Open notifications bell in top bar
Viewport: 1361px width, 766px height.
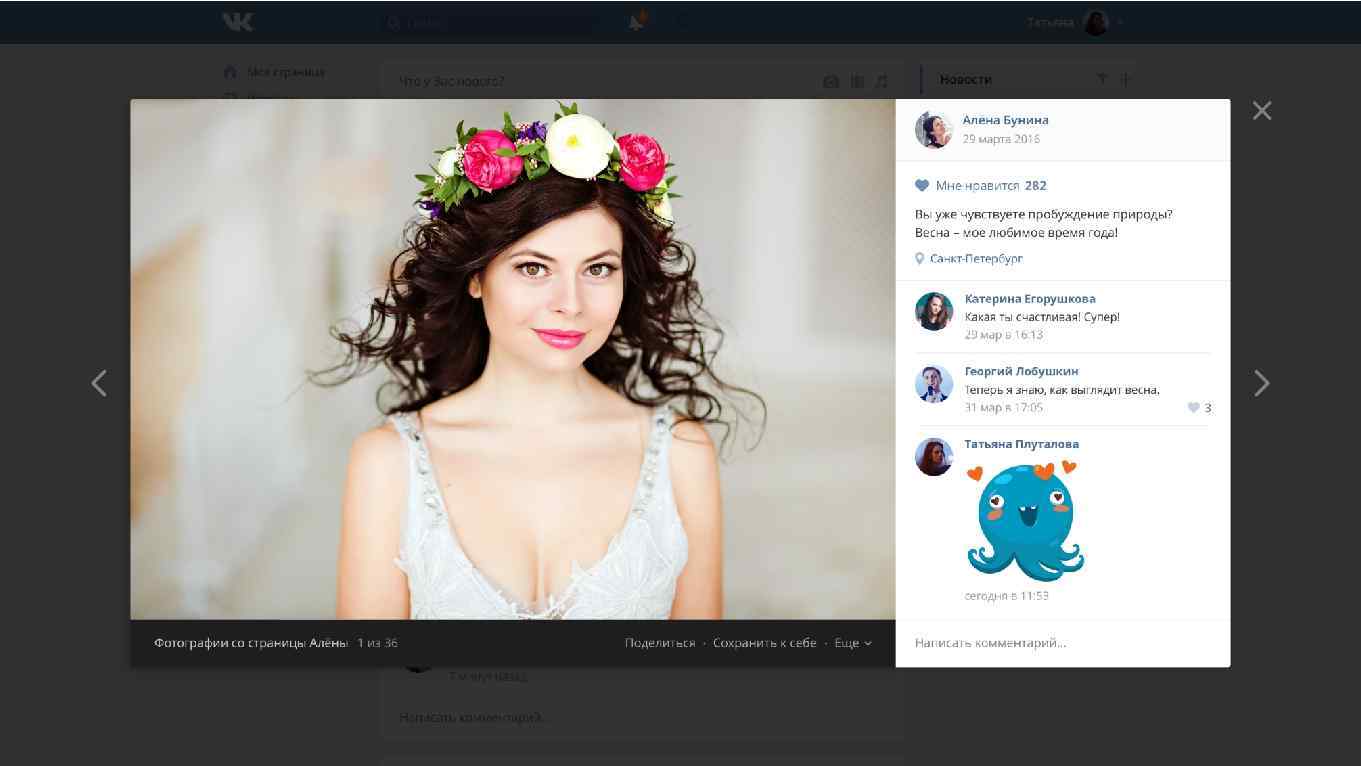(637, 22)
